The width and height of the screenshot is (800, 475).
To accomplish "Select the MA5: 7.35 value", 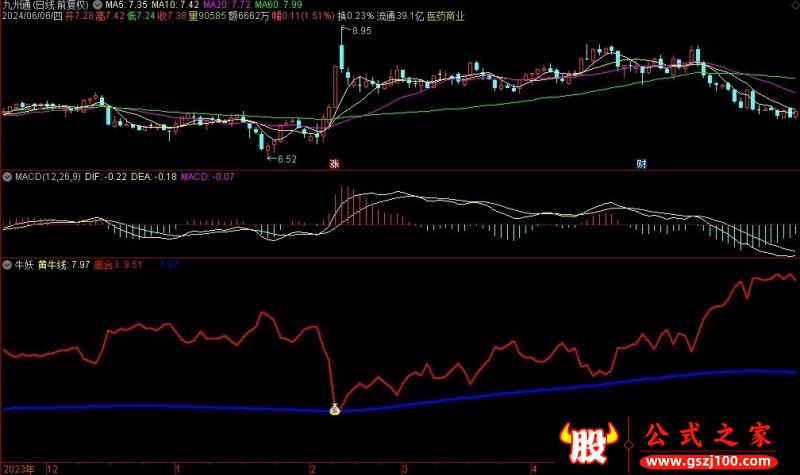I will click(127, 5).
